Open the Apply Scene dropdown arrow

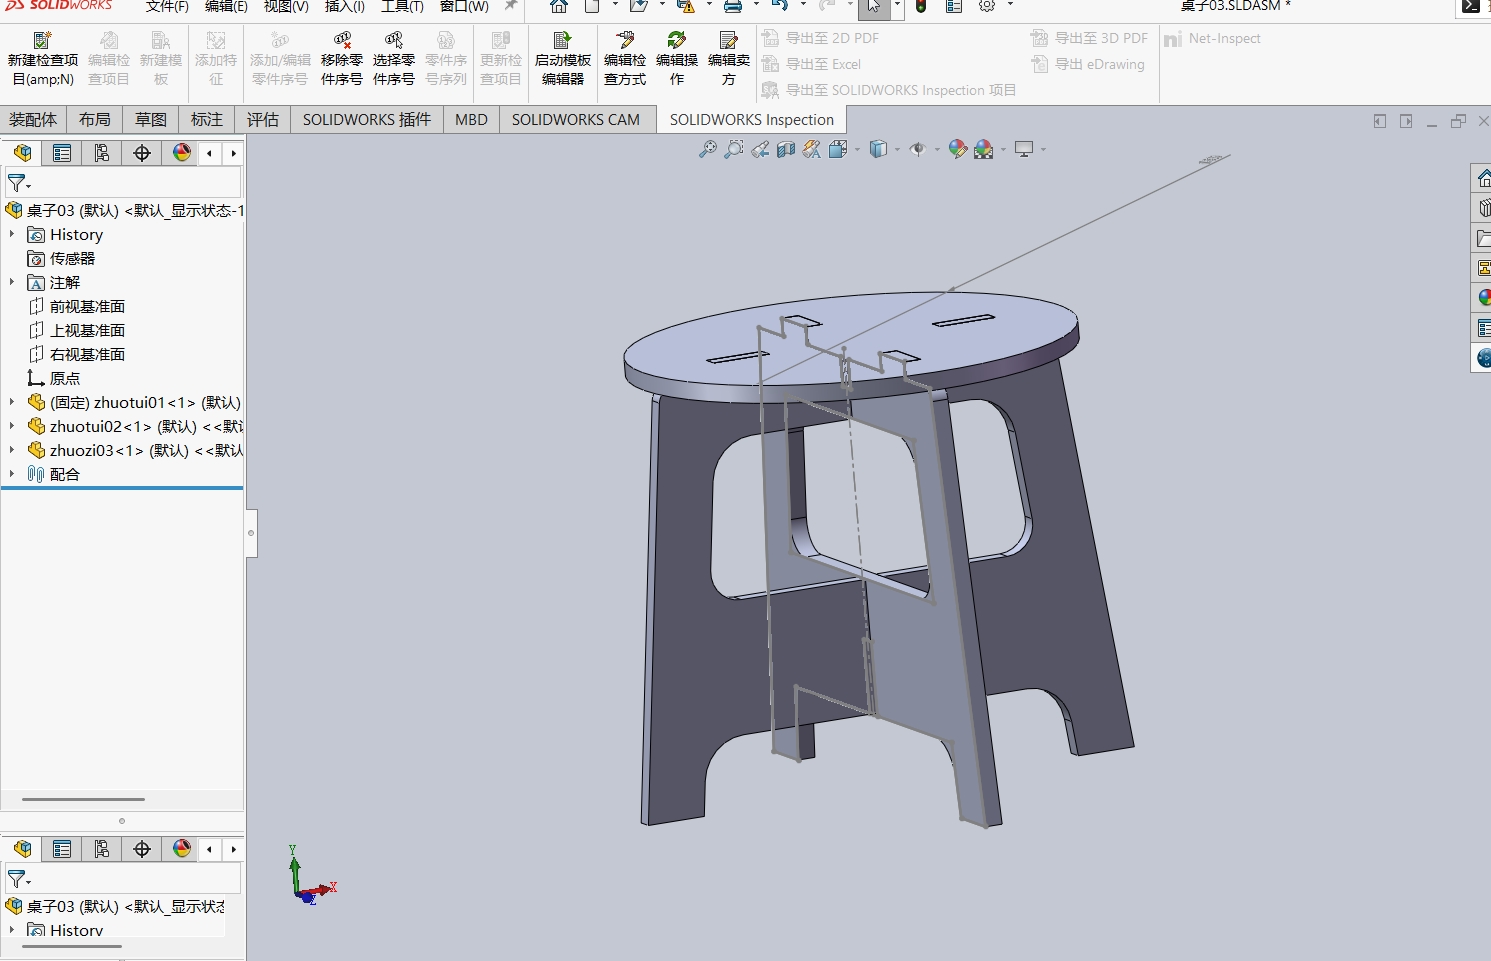pos(1002,150)
